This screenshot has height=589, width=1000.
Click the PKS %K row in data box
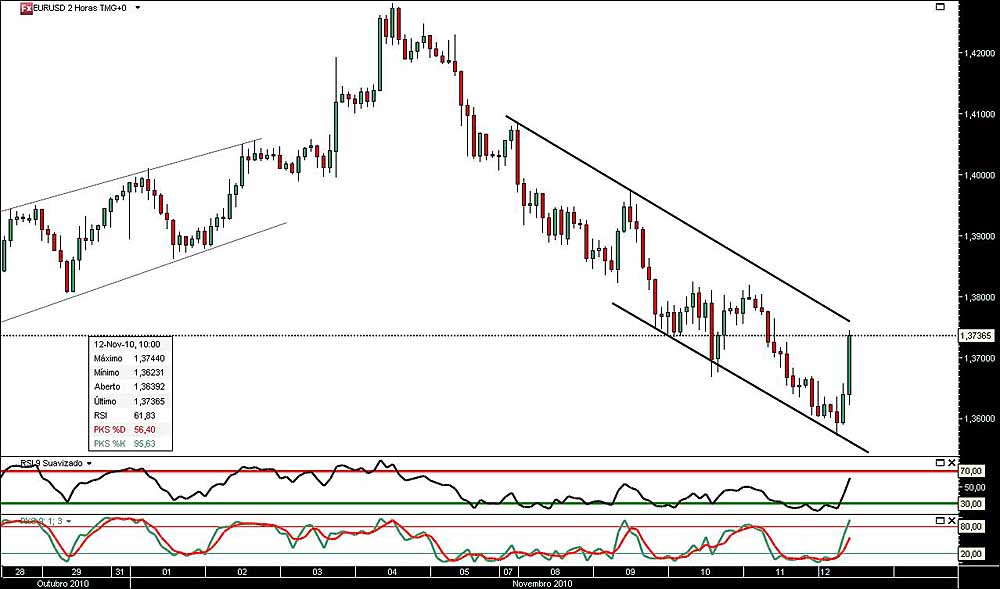click(130, 444)
